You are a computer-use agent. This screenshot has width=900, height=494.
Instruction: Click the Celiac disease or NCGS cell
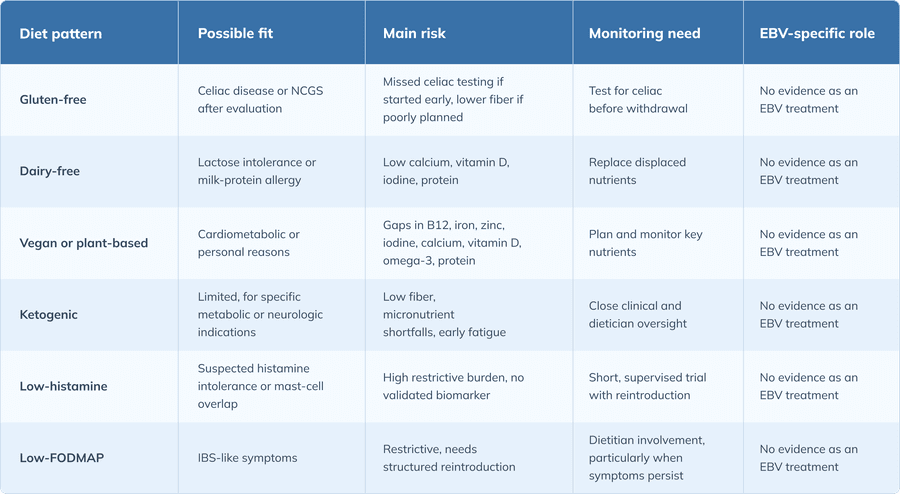click(x=261, y=100)
